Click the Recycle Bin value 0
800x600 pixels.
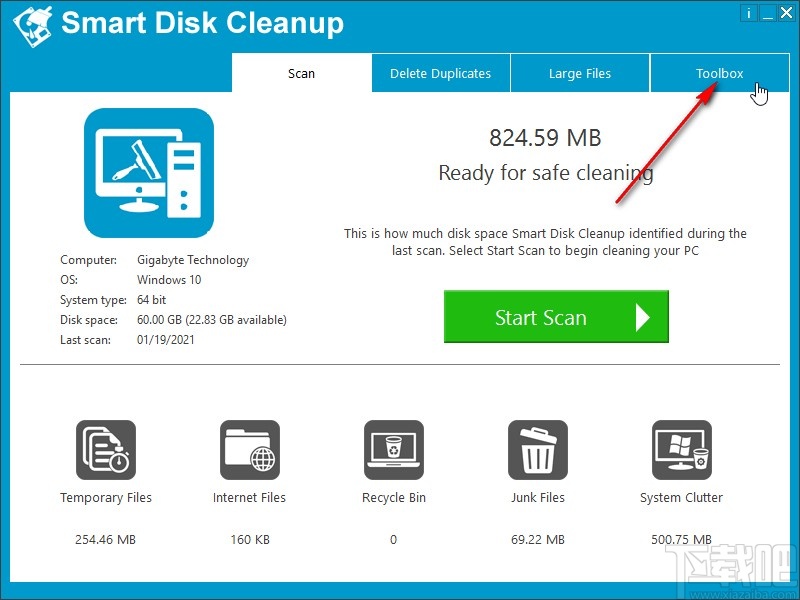(393, 539)
